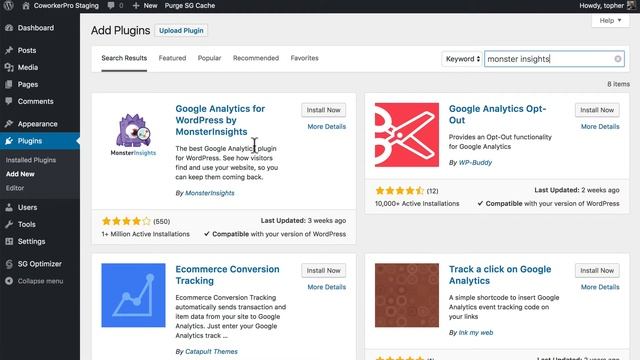Click '10,000+ Active Installations' text
The image size is (640, 360).
pyautogui.click(x=417, y=203)
